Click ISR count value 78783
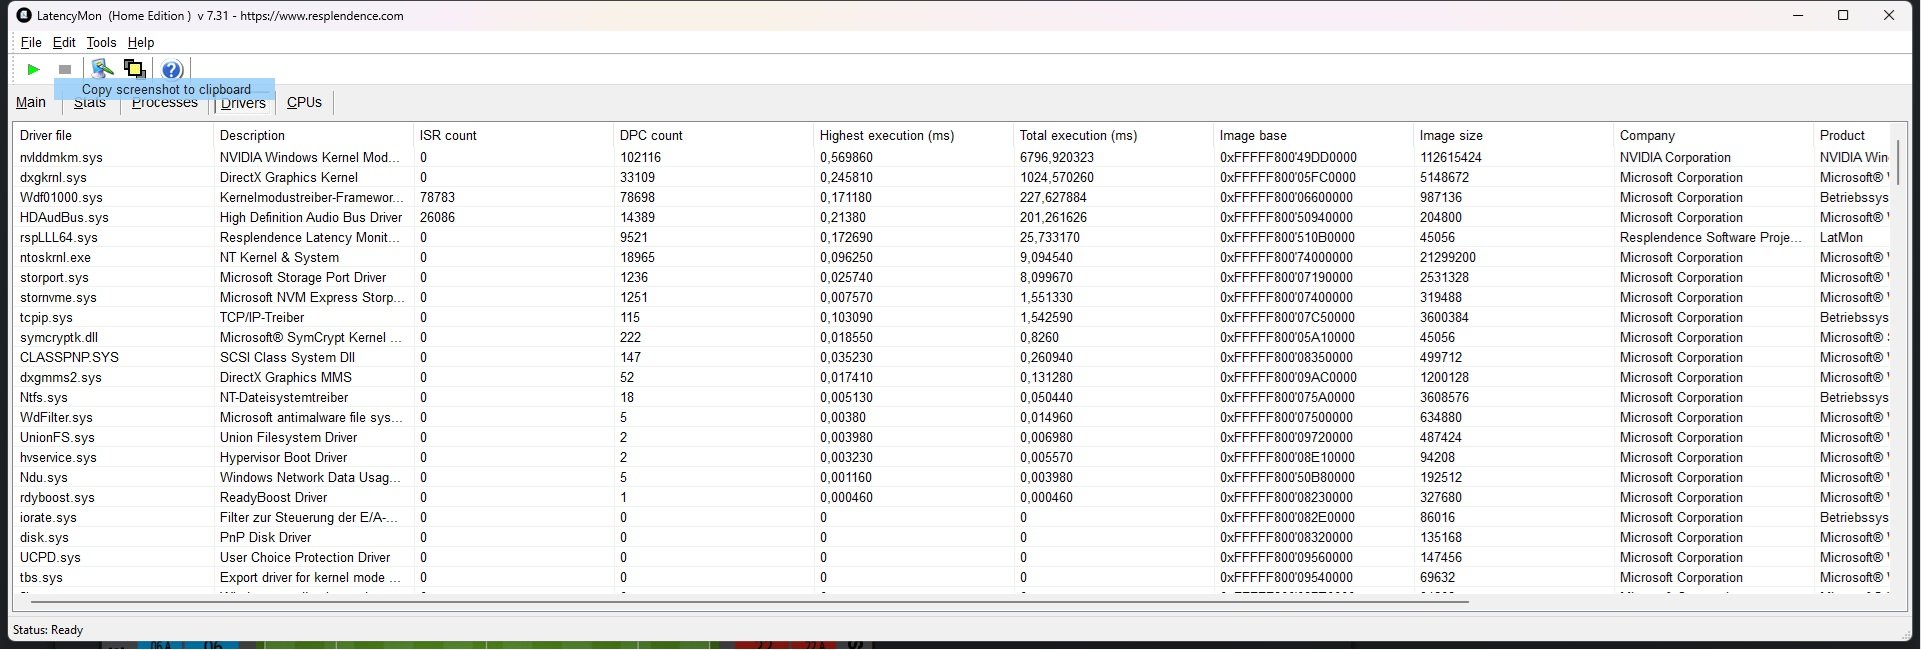The image size is (1921, 650). click(x=437, y=197)
